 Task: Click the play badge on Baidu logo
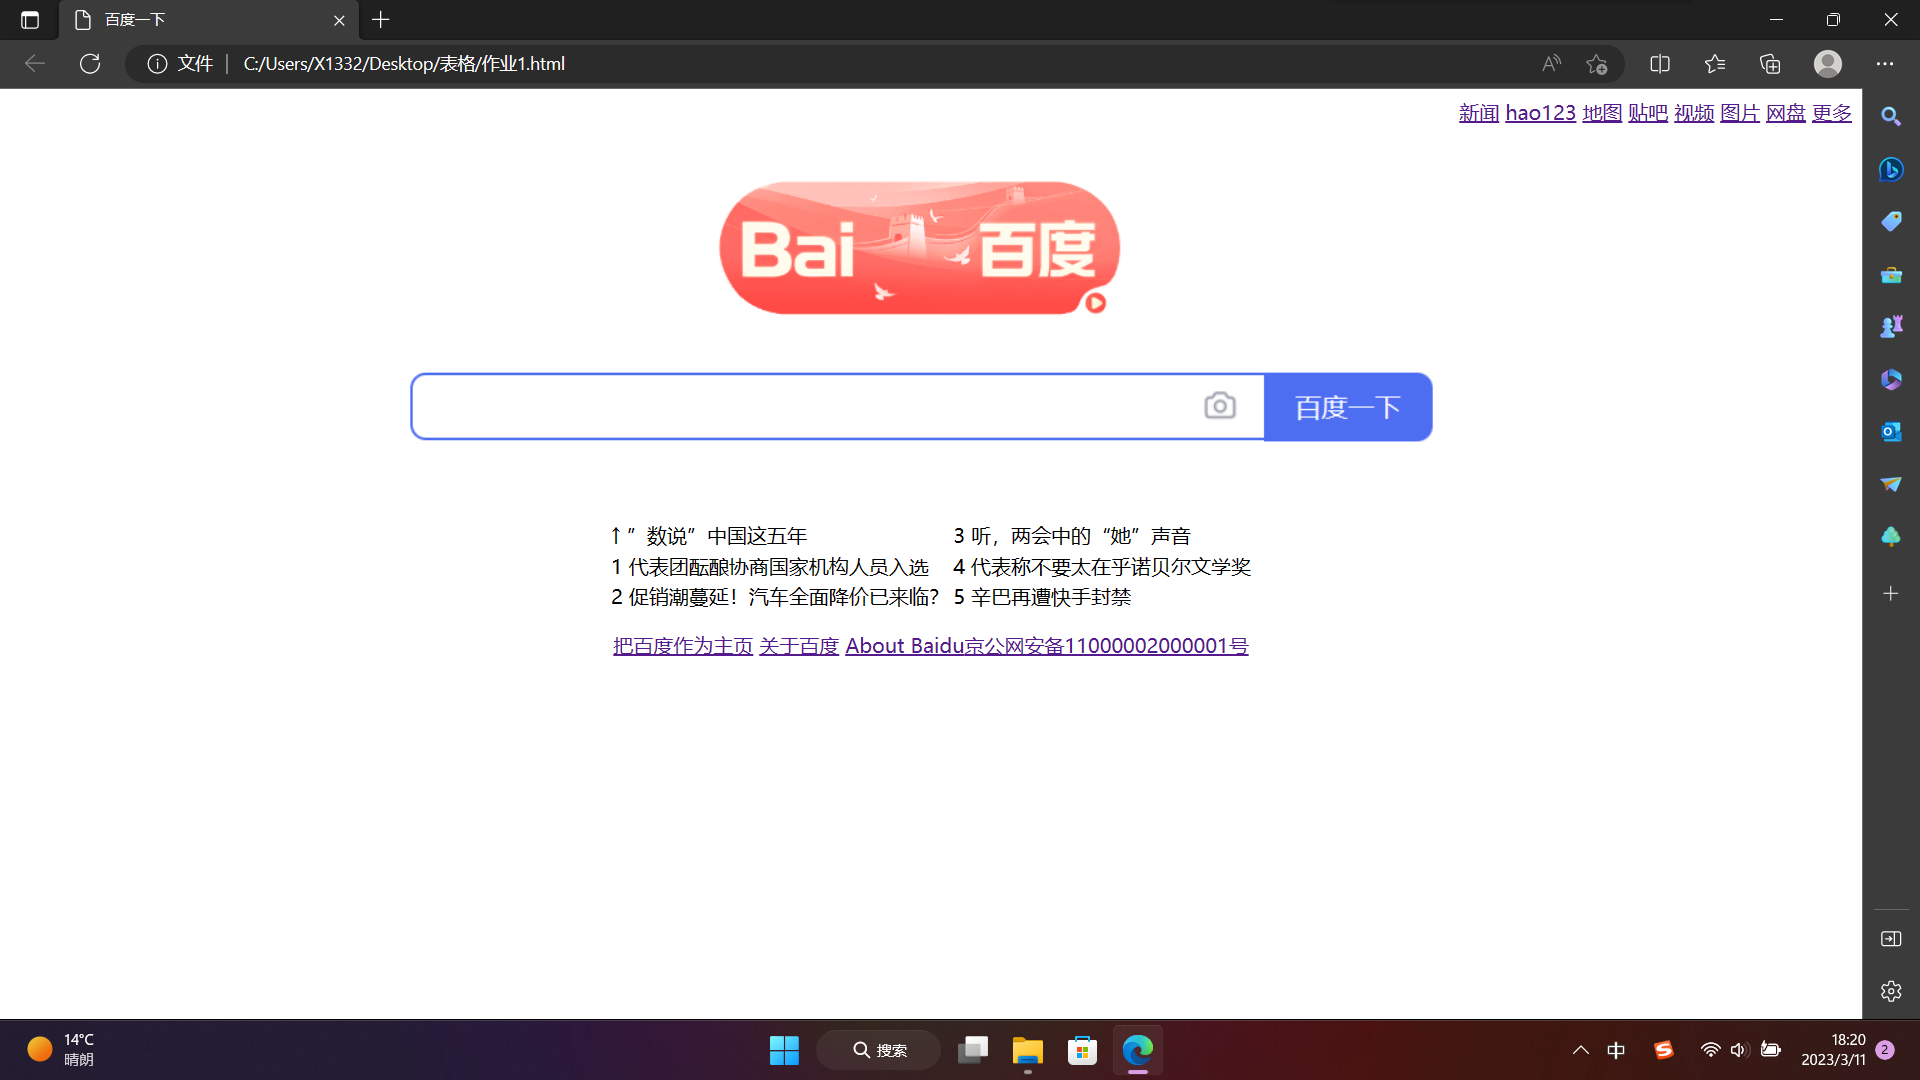(1096, 303)
